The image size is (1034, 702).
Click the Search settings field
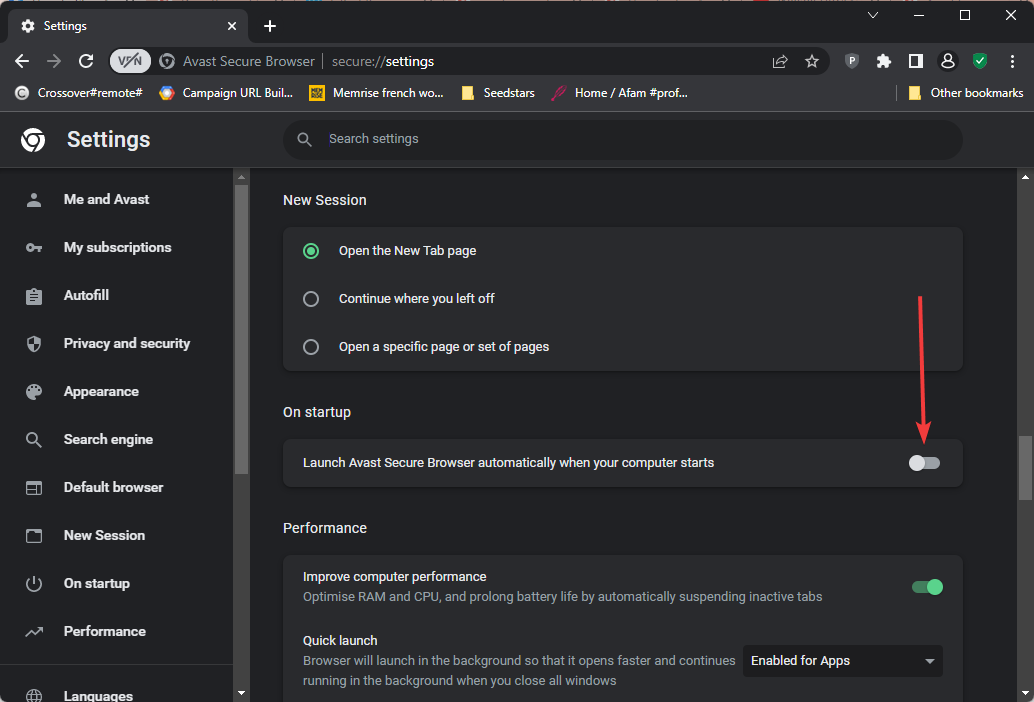(x=623, y=139)
